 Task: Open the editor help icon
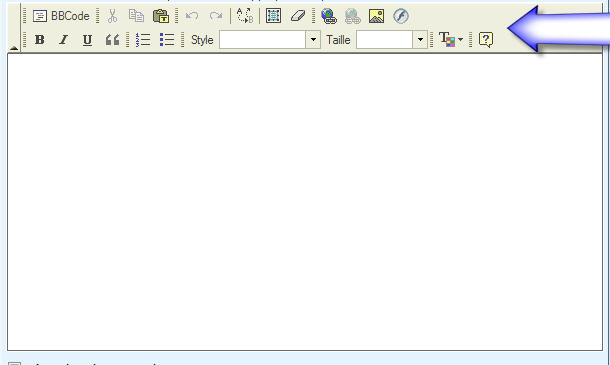point(486,40)
